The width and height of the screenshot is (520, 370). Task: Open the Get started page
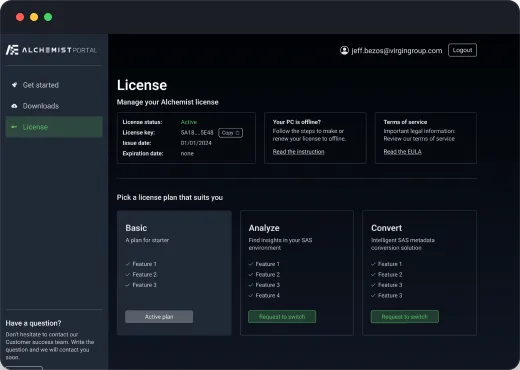coord(54,85)
